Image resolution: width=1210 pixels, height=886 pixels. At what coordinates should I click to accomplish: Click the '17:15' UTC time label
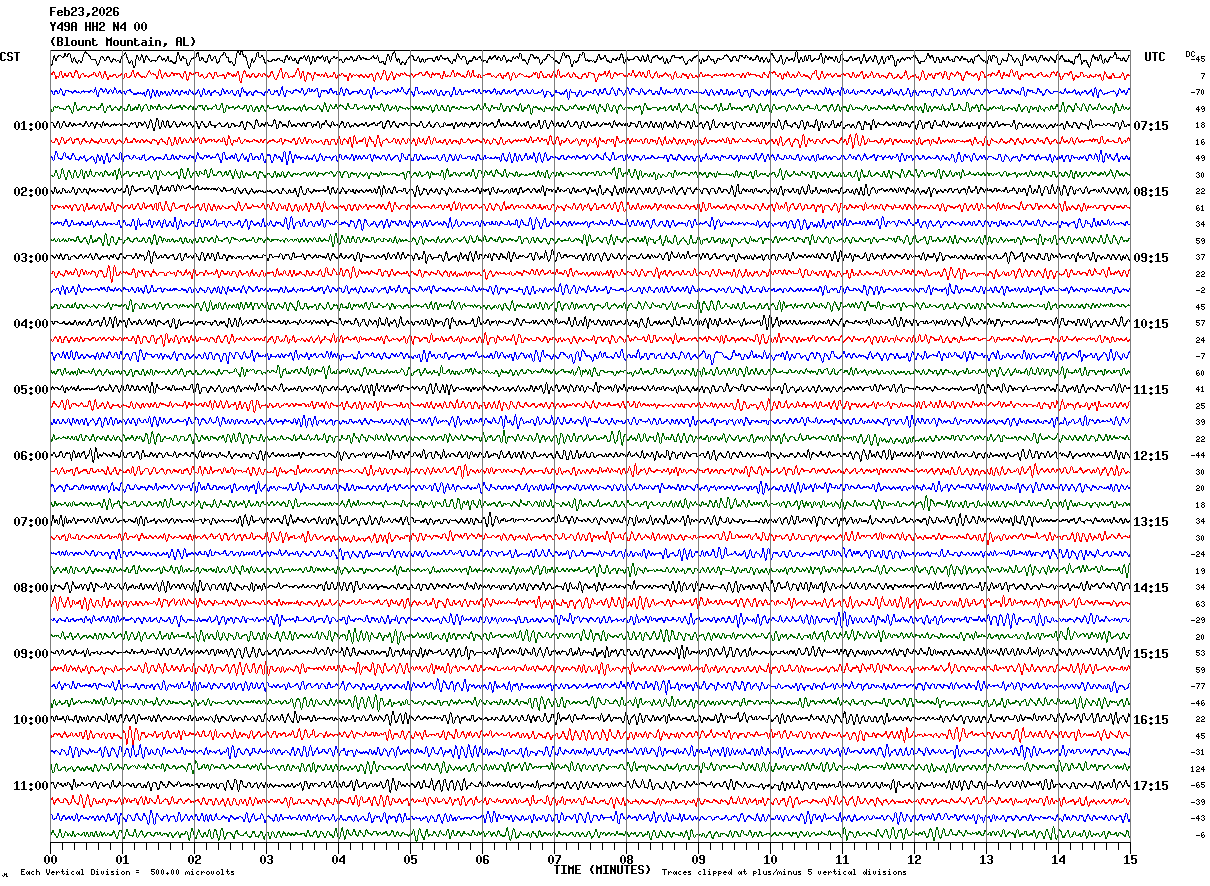tap(1151, 786)
